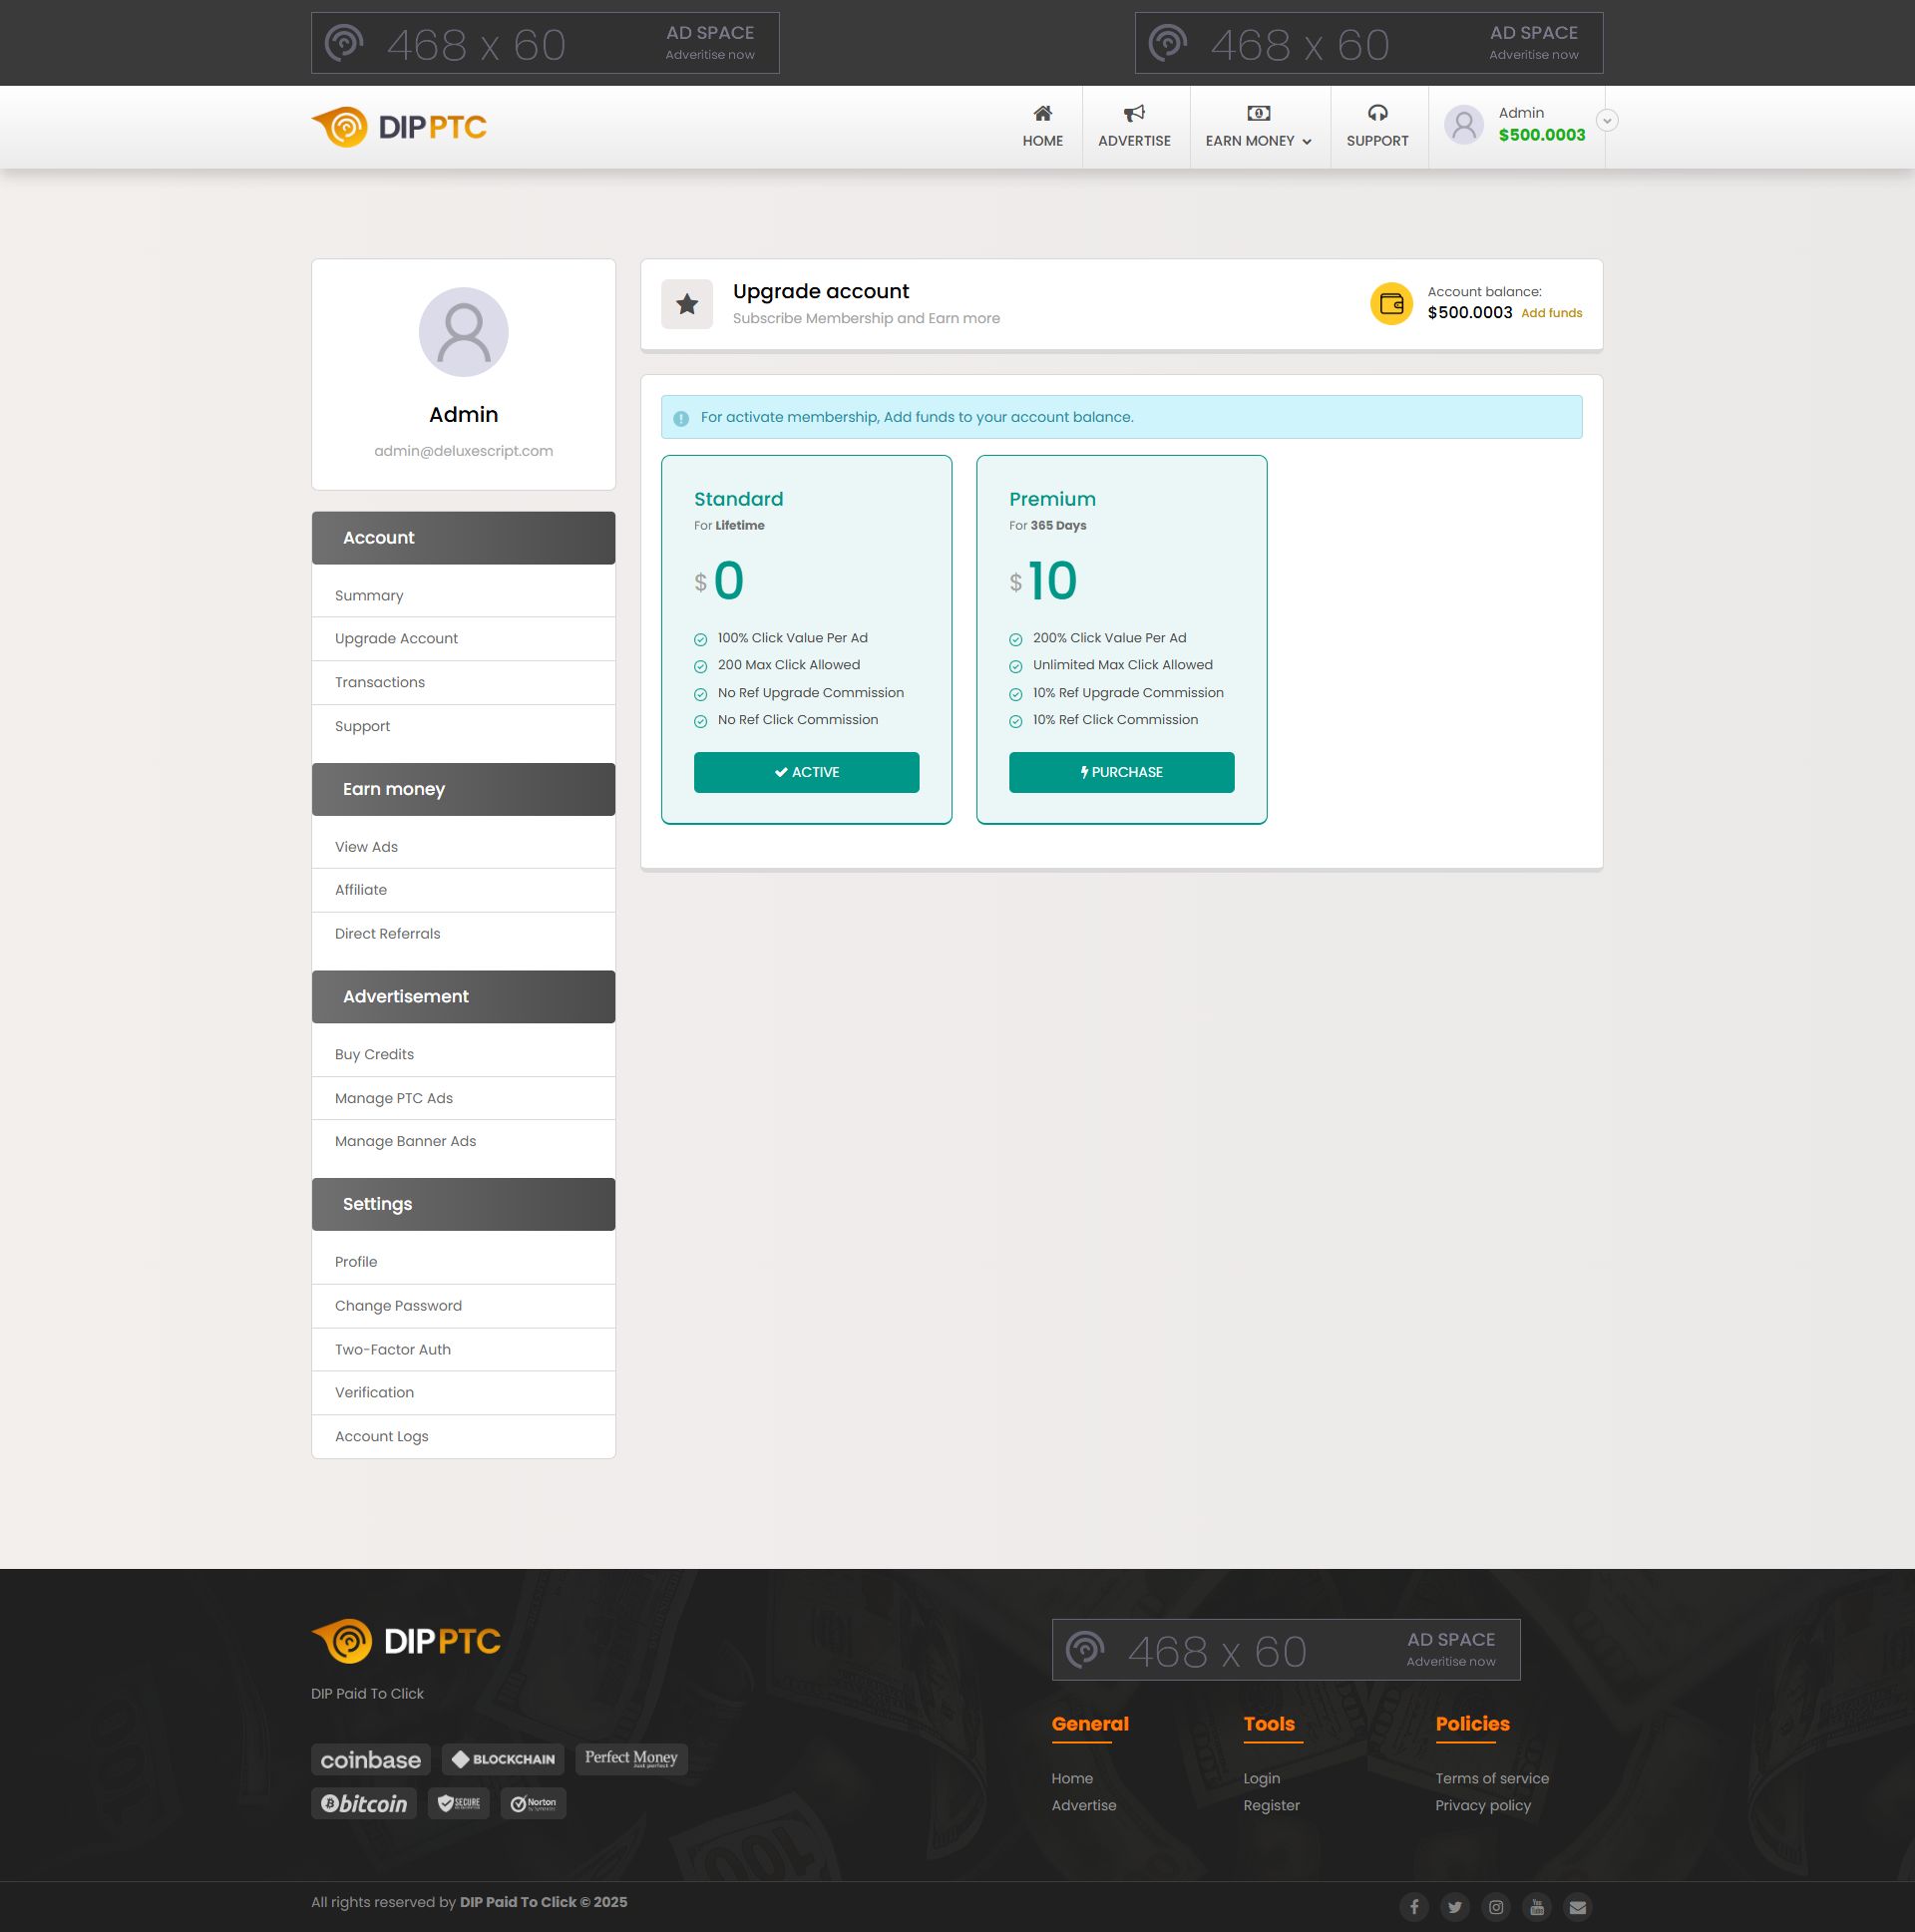Click the Home house icon in navbar

1042,113
